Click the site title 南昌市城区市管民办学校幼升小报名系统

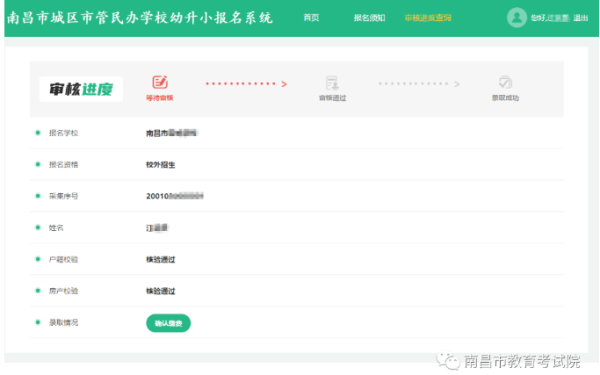[140, 18]
